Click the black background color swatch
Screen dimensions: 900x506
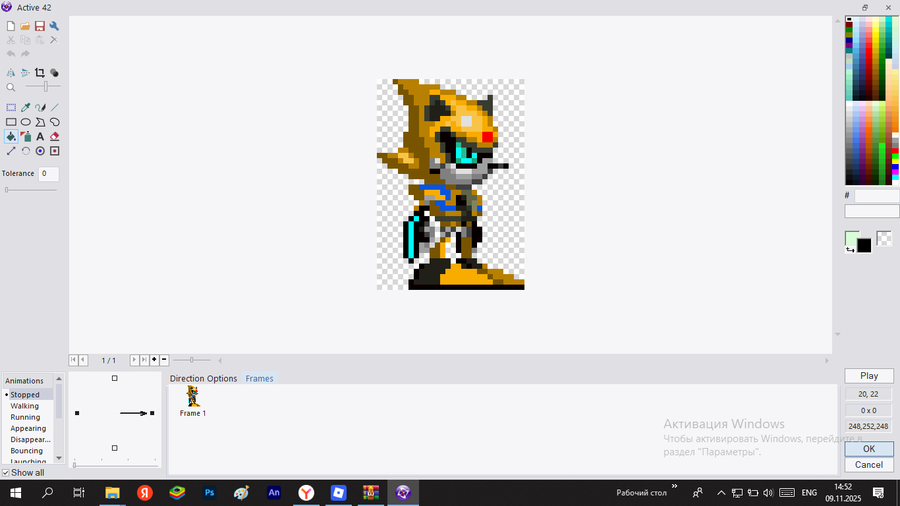pos(864,246)
